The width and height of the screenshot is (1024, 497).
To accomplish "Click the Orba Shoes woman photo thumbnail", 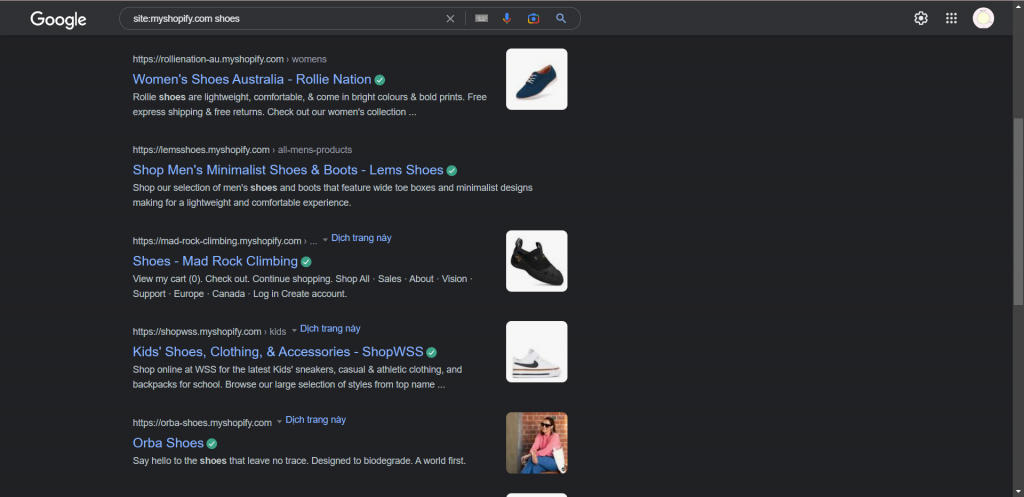I will pyautogui.click(x=537, y=443).
